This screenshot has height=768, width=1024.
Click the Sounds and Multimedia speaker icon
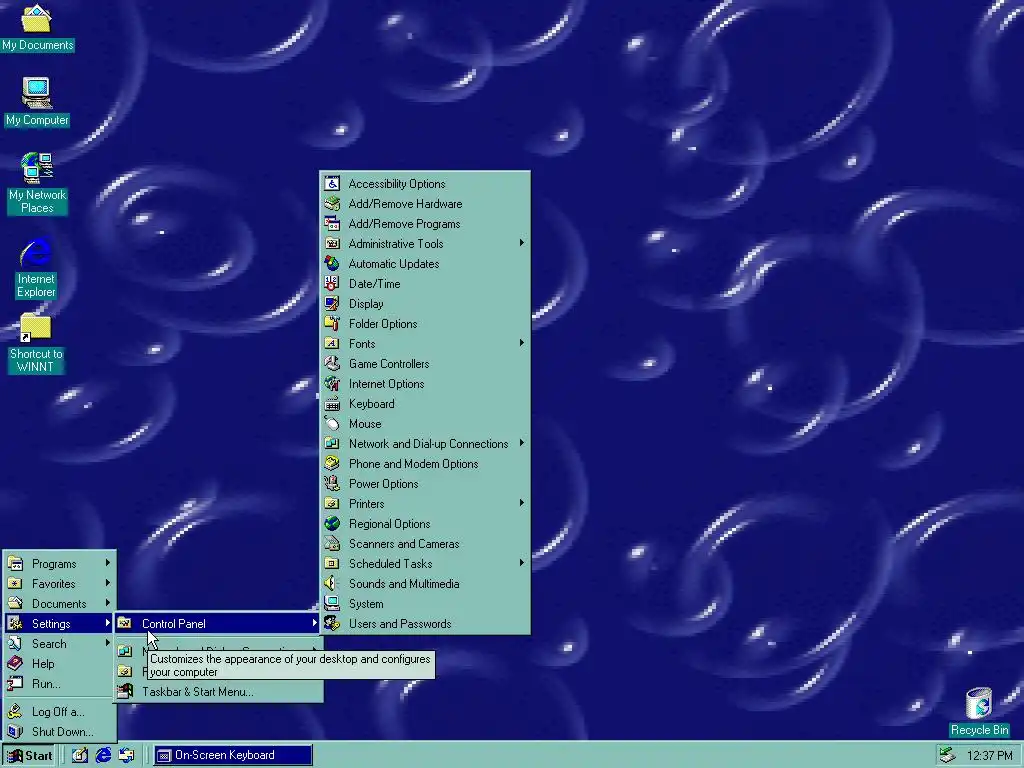332,583
